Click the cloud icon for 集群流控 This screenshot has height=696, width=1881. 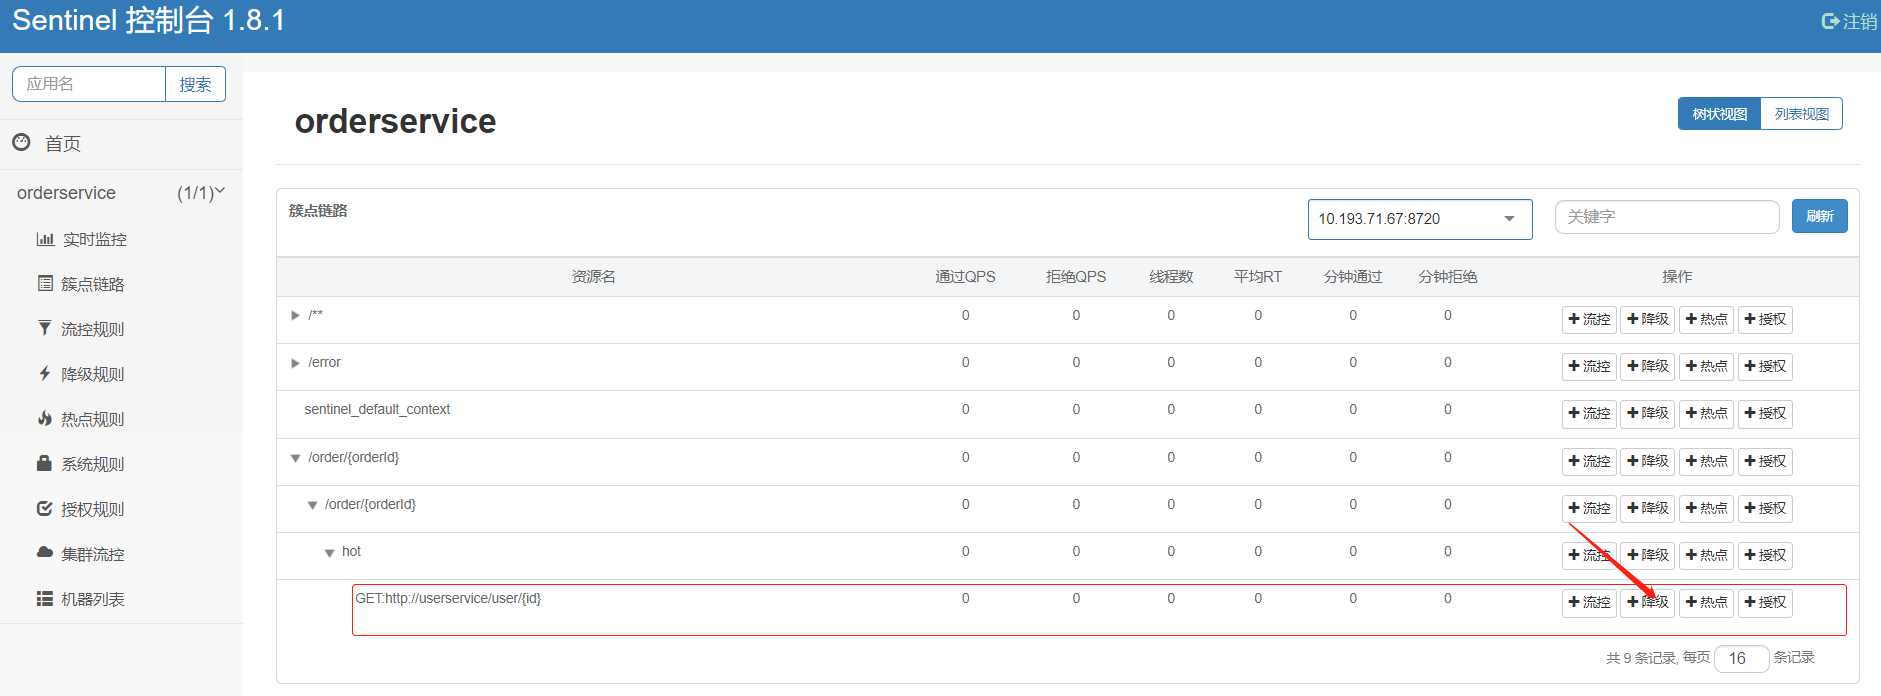(44, 552)
